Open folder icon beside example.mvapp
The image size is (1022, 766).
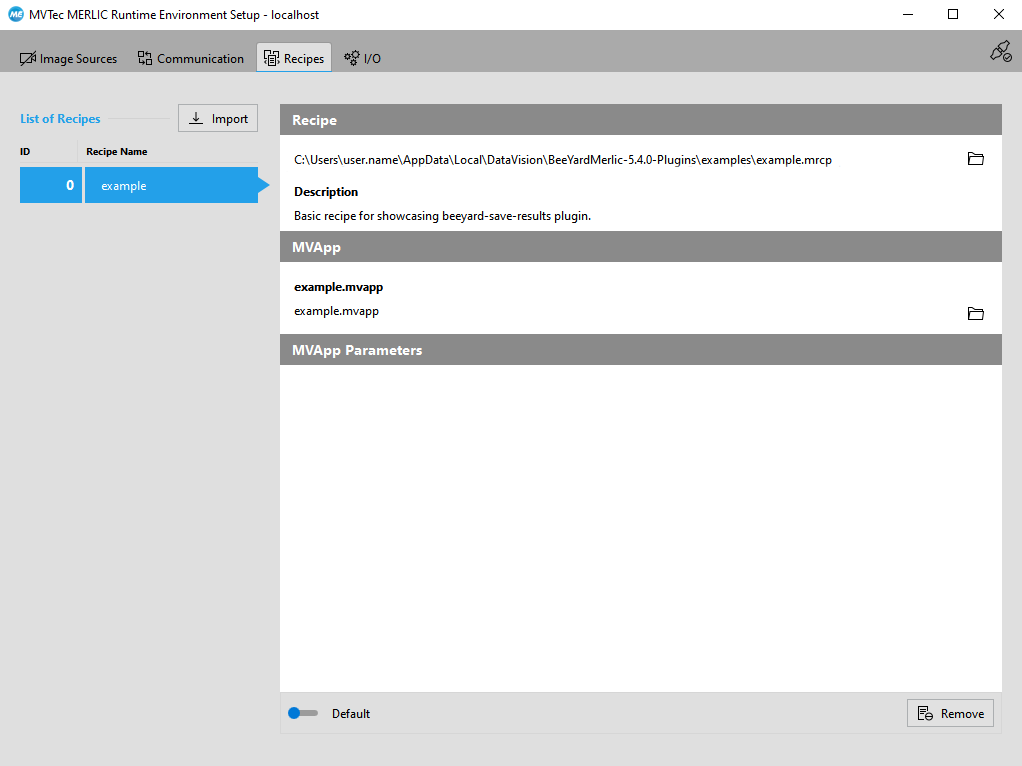(976, 314)
